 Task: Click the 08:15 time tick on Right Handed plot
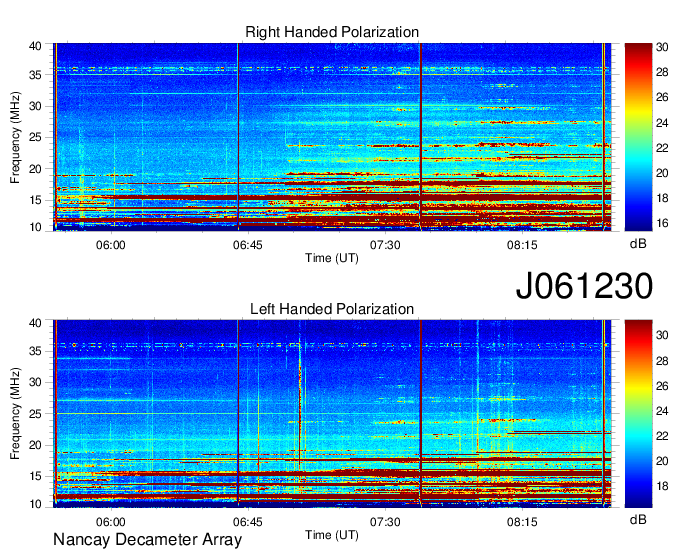[x=522, y=245]
